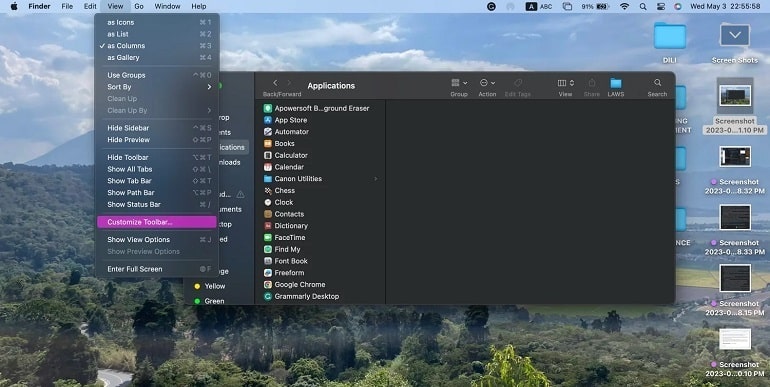The height and width of the screenshot is (387, 770).
Task: Click the Grammarly Desktop app icon
Action: pyautogui.click(x=268, y=297)
